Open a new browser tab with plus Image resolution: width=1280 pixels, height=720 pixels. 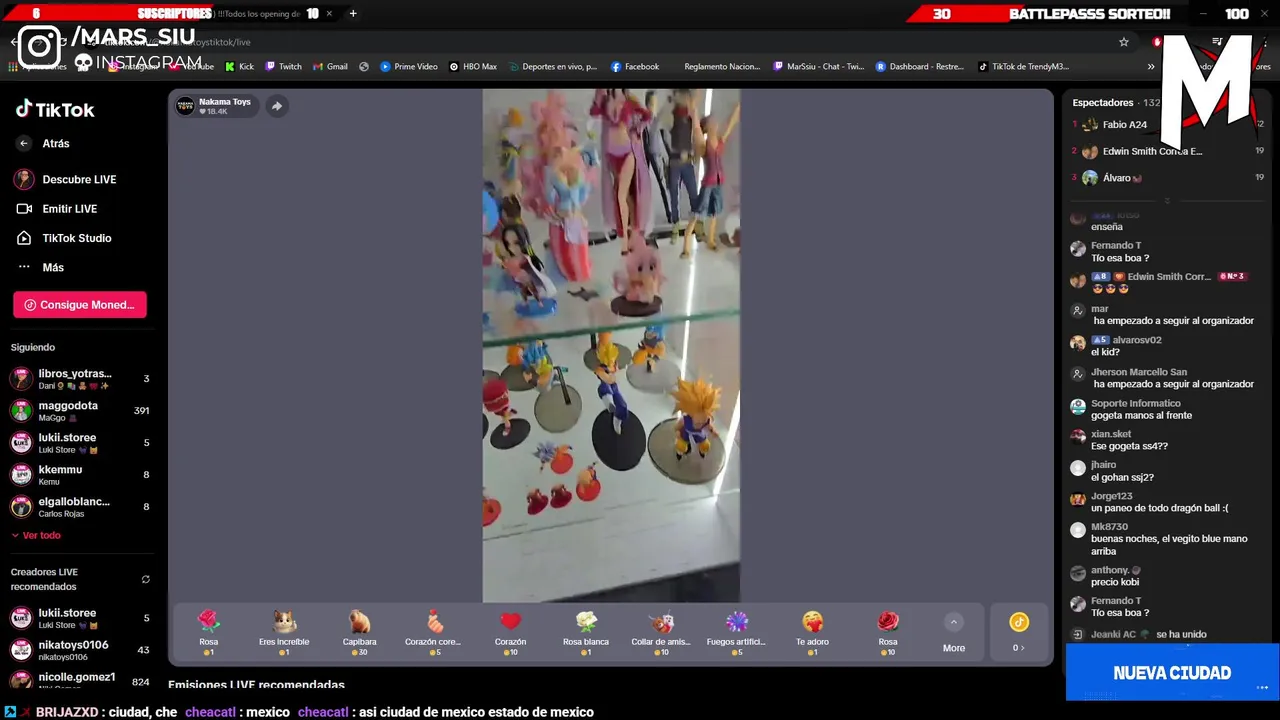(353, 14)
